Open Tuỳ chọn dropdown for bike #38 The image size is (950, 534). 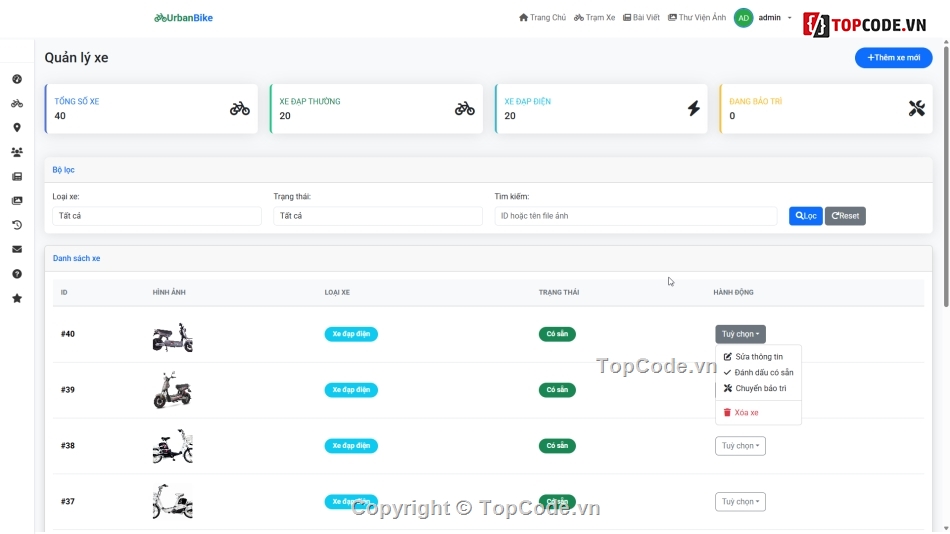[x=740, y=446]
